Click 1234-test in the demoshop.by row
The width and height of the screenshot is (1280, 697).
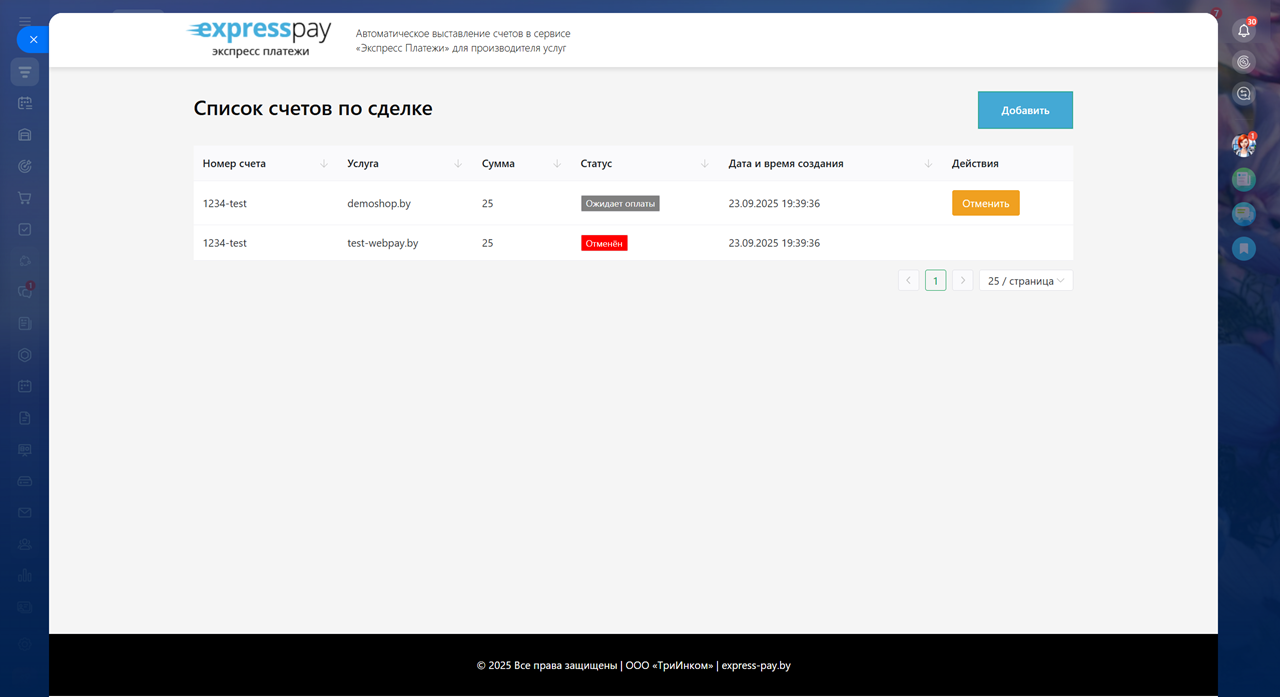pyautogui.click(x=225, y=203)
